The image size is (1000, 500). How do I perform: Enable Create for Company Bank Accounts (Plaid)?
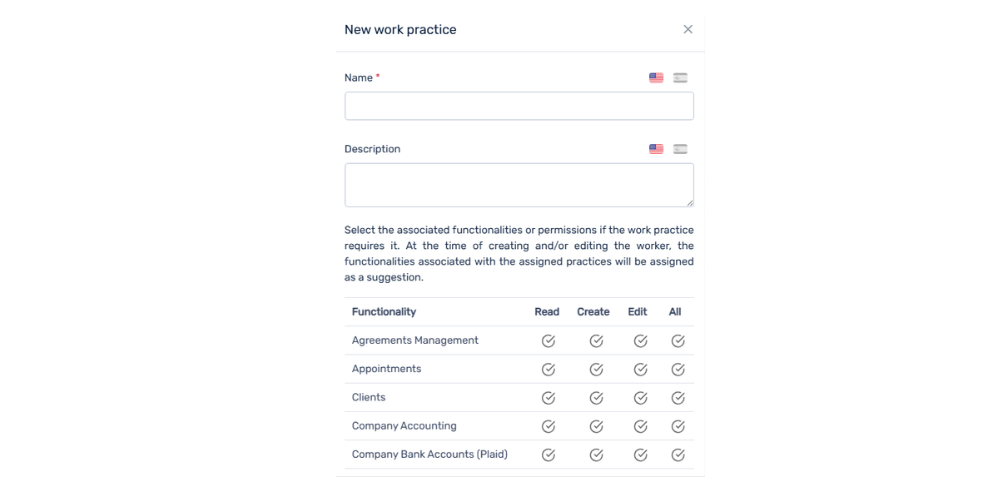point(596,455)
